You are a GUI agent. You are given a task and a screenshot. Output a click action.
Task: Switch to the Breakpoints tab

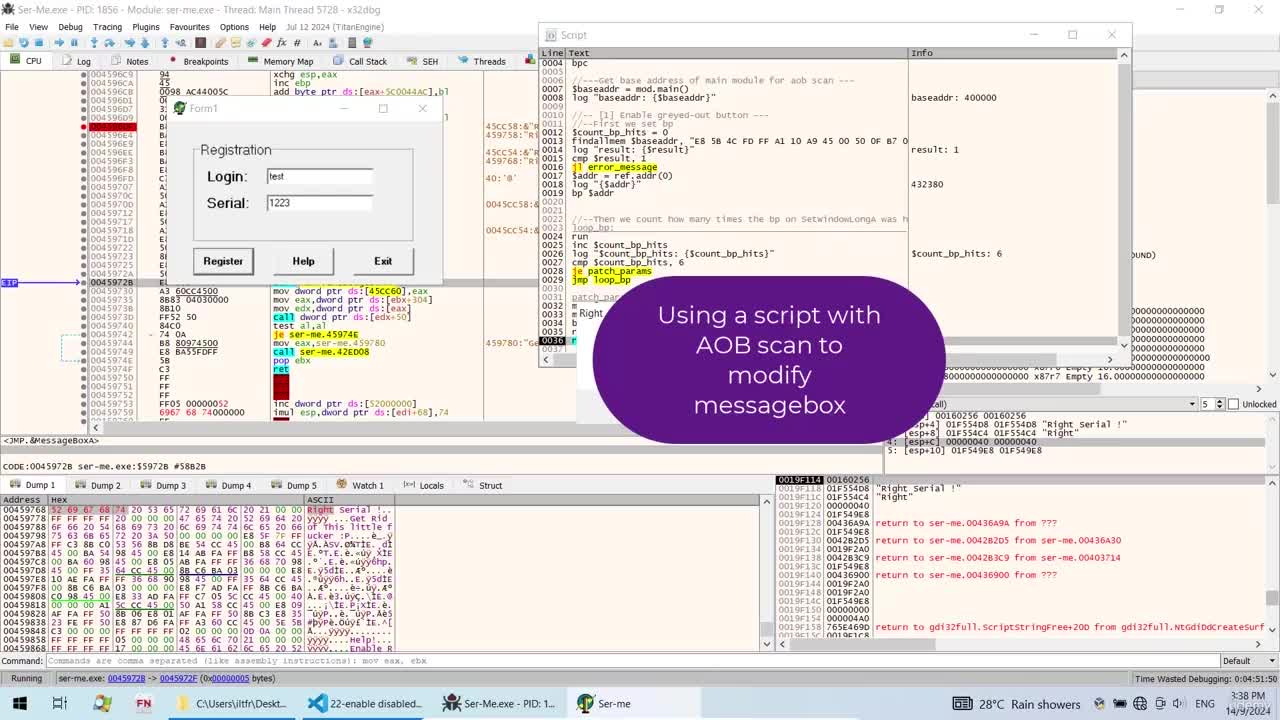(x=199, y=61)
